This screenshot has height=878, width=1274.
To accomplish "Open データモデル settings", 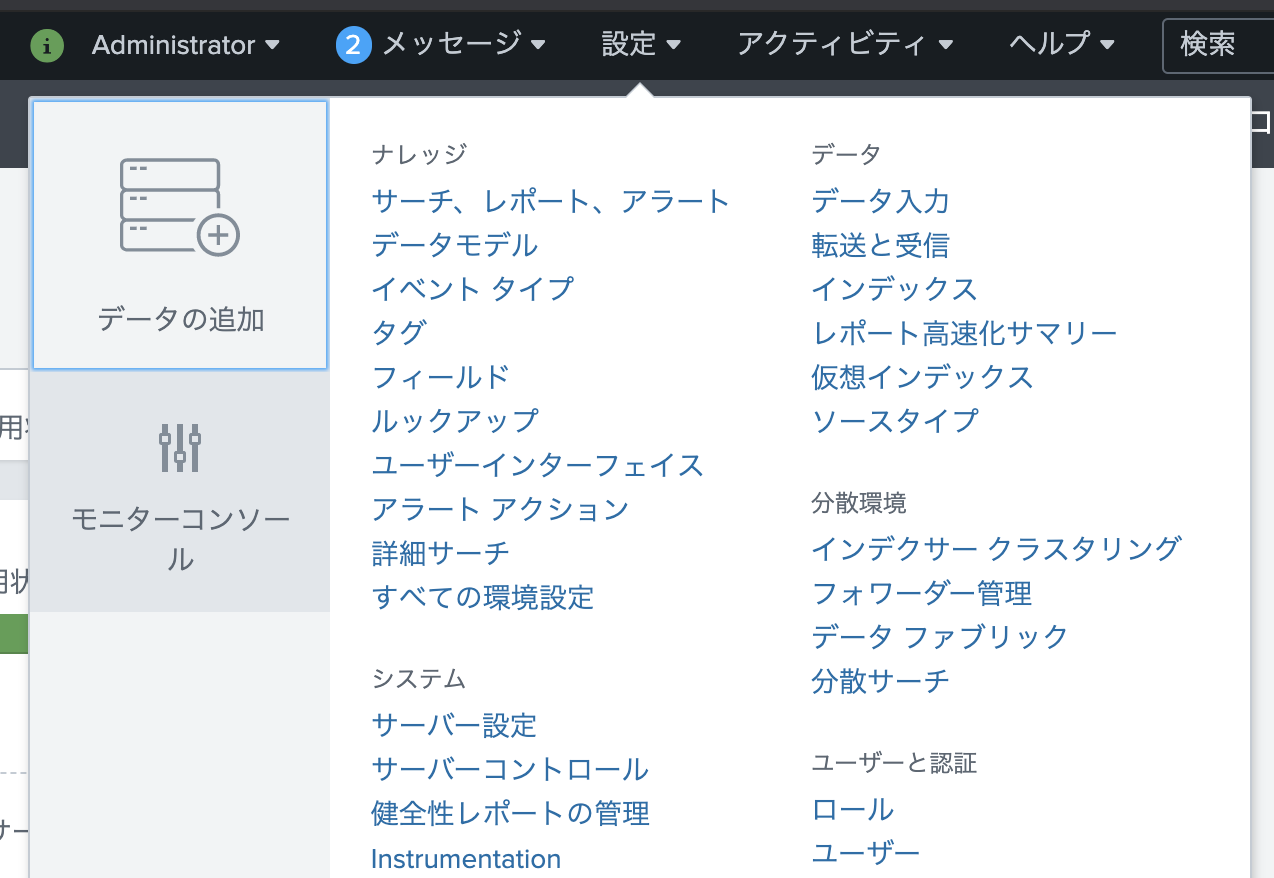I will click(x=455, y=245).
